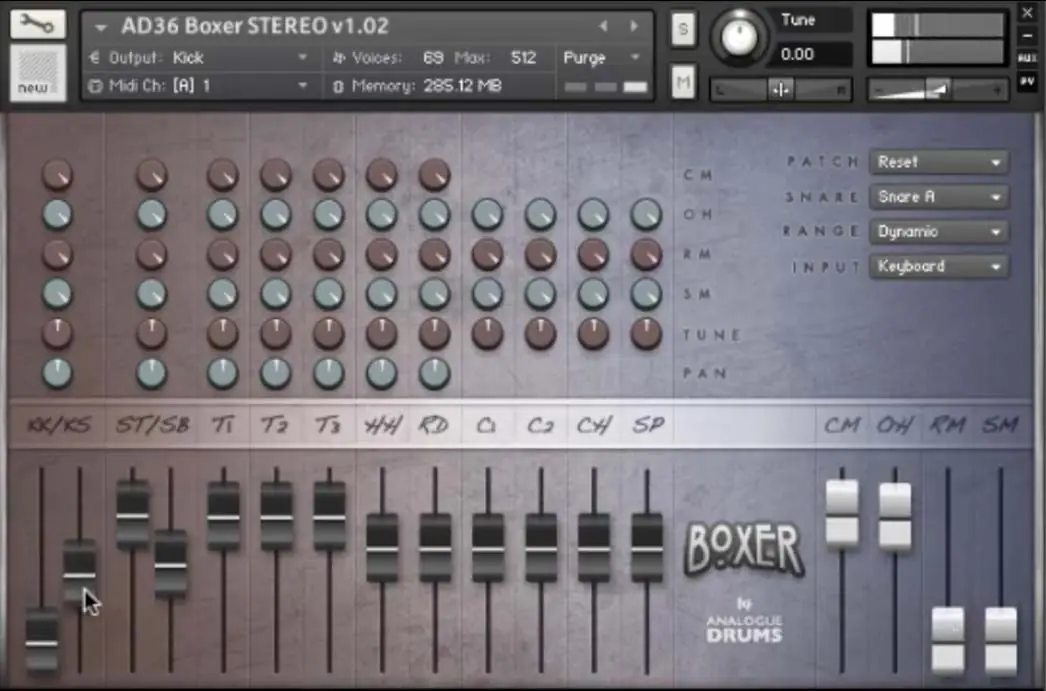Click the T1 channel fader handle
This screenshot has height=691, width=1046.
click(223, 516)
